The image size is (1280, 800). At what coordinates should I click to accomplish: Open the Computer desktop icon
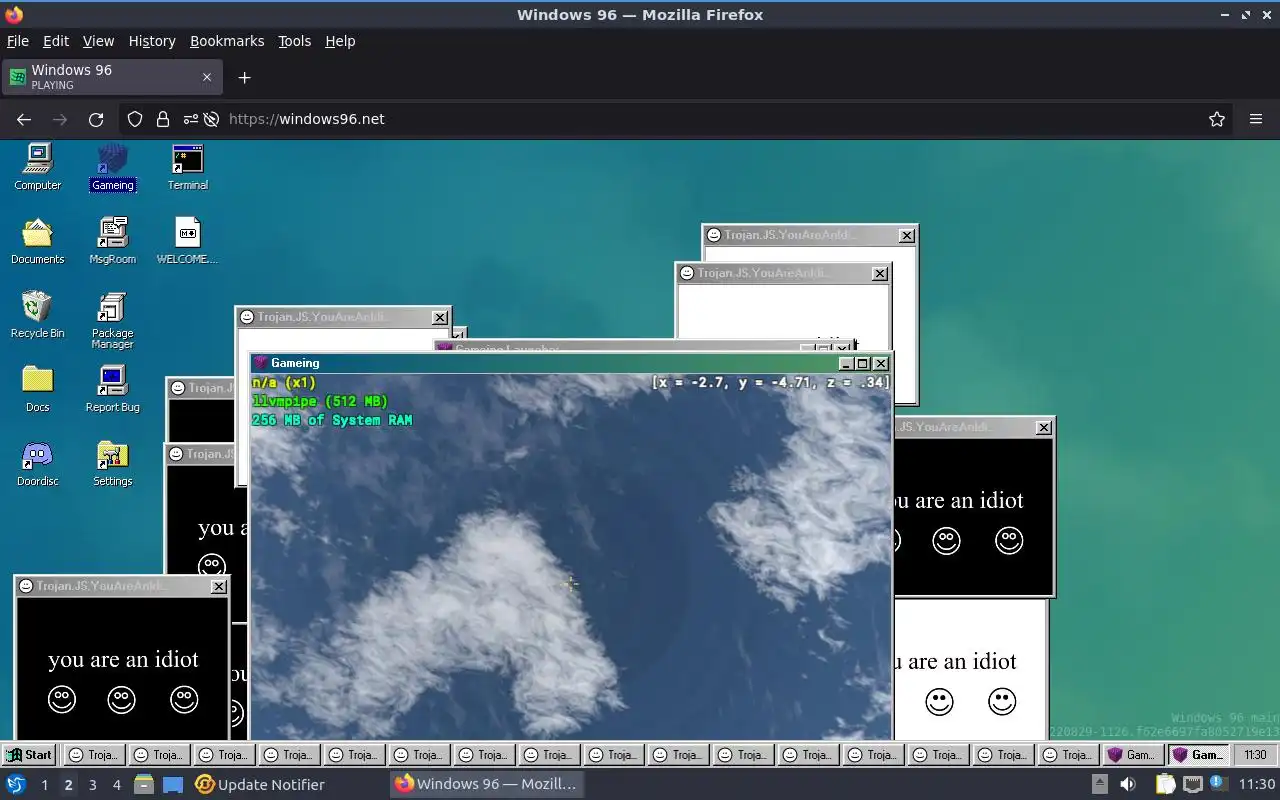click(x=38, y=167)
